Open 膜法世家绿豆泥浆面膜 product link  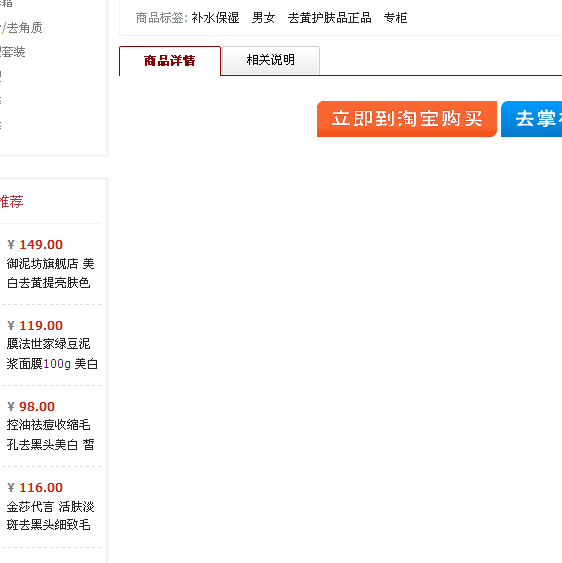[x=52, y=354]
